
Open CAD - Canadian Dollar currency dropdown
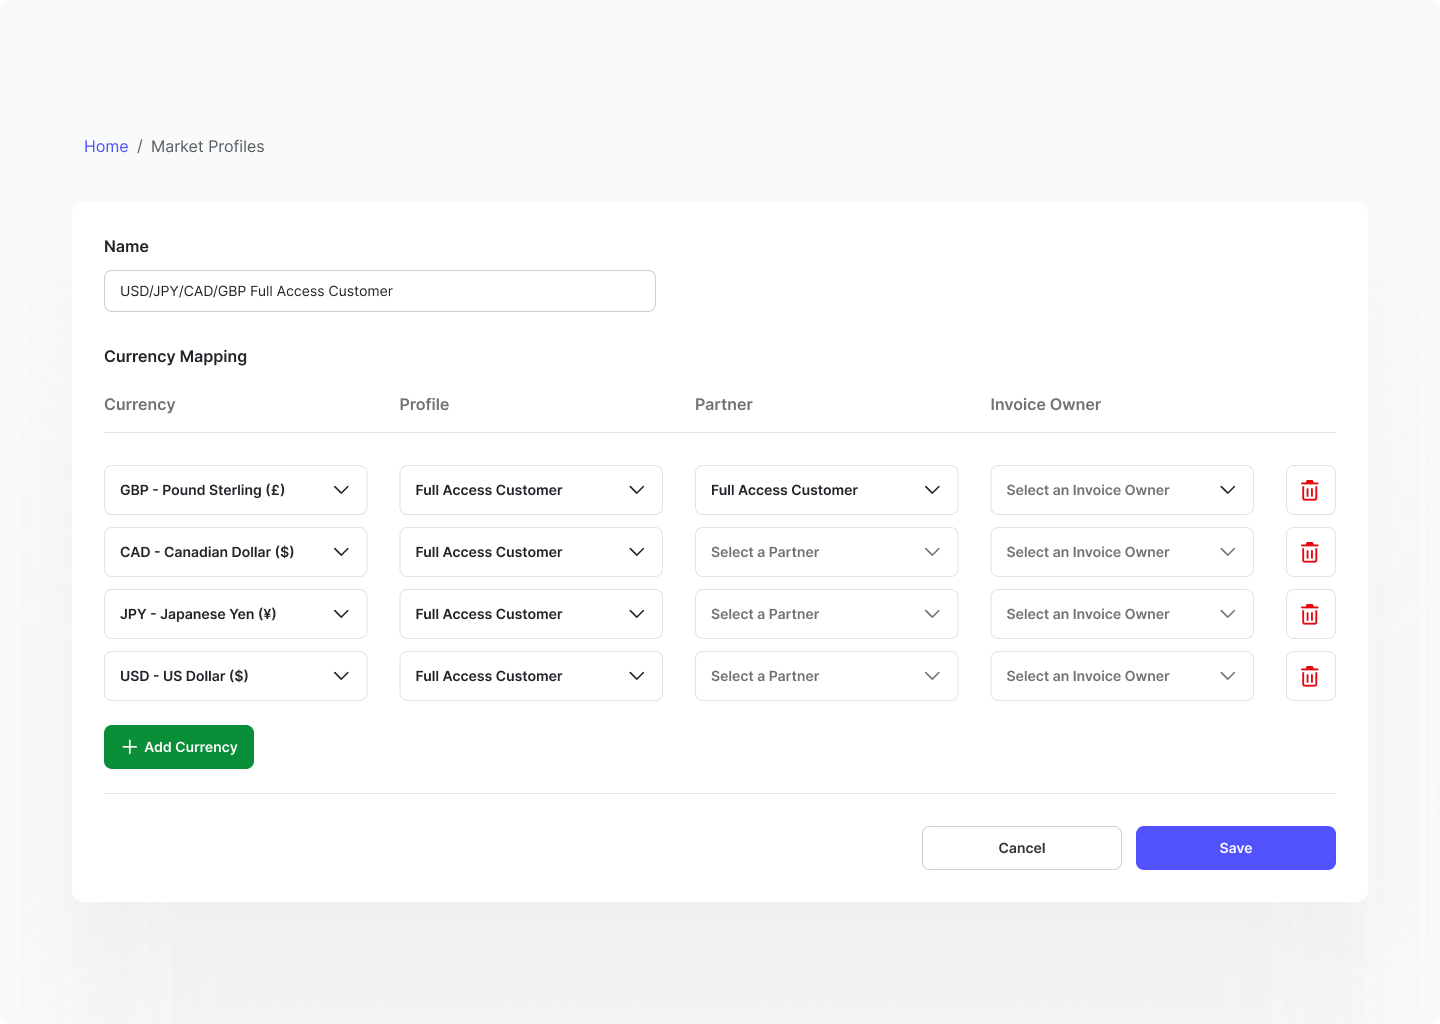[x=235, y=552]
